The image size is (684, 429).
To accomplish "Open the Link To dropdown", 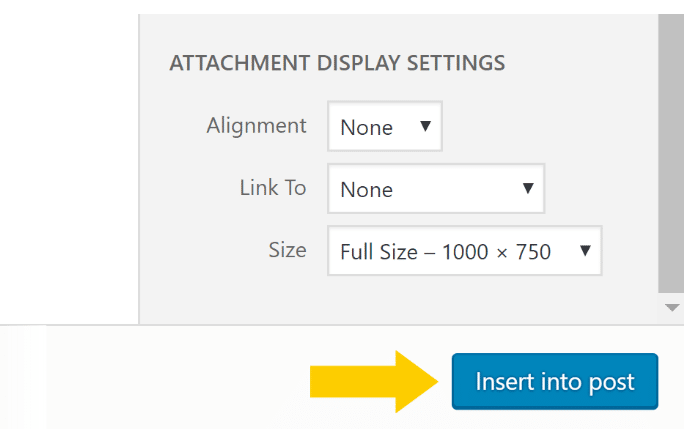I will (436, 189).
